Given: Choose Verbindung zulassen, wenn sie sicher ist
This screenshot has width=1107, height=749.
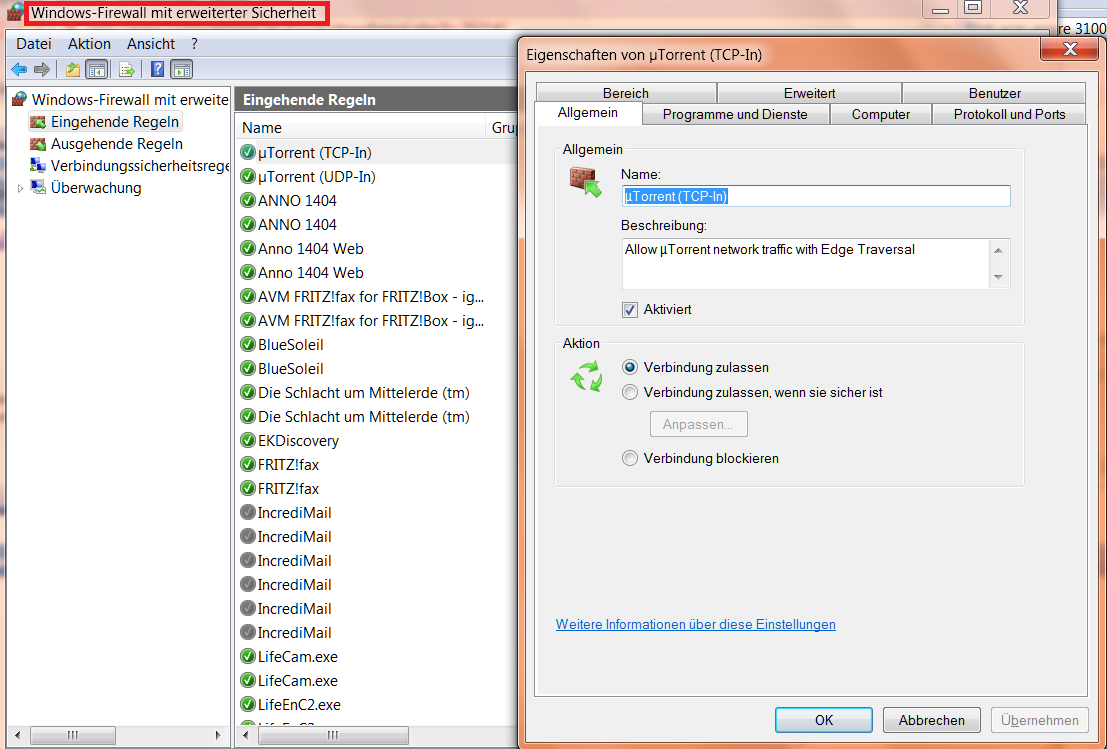Looking at the screenshot, I should coord(630,393).
